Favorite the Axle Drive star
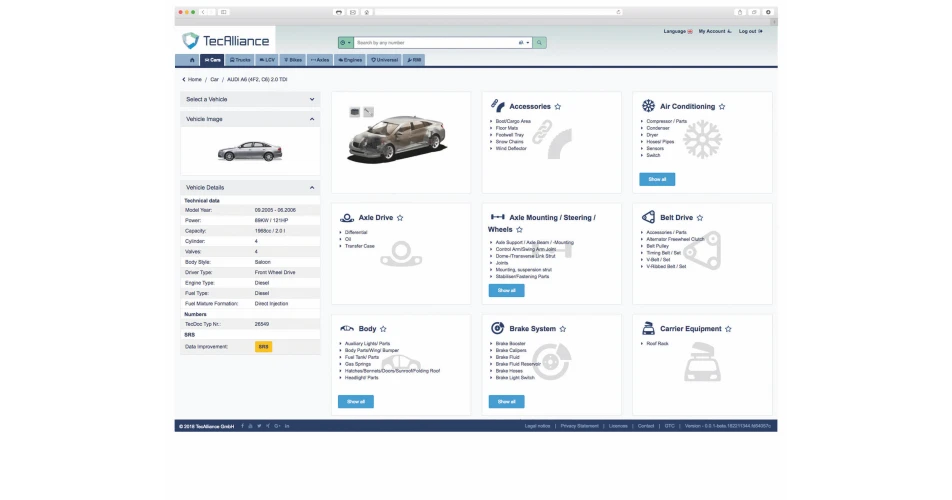 click(400, 218)
